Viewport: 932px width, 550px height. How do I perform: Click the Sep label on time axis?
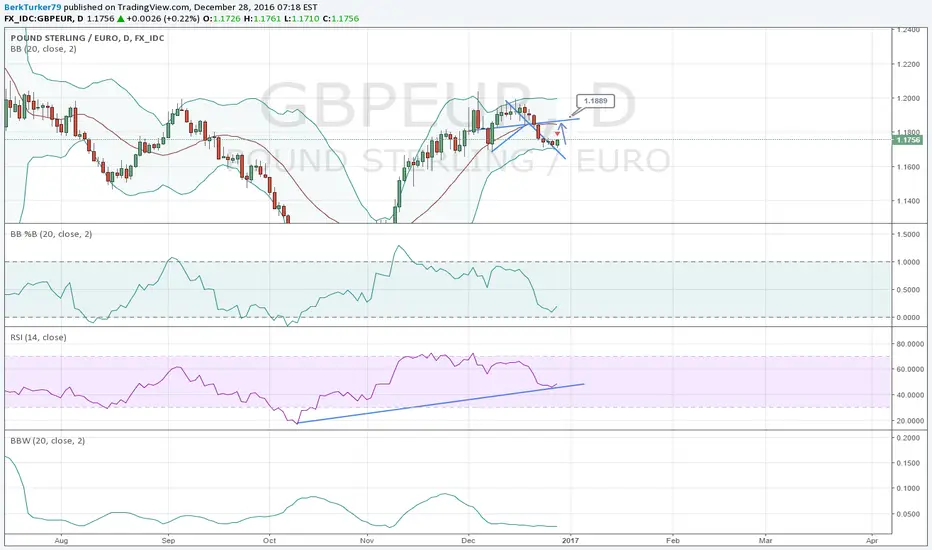click(x=168, y=540)
